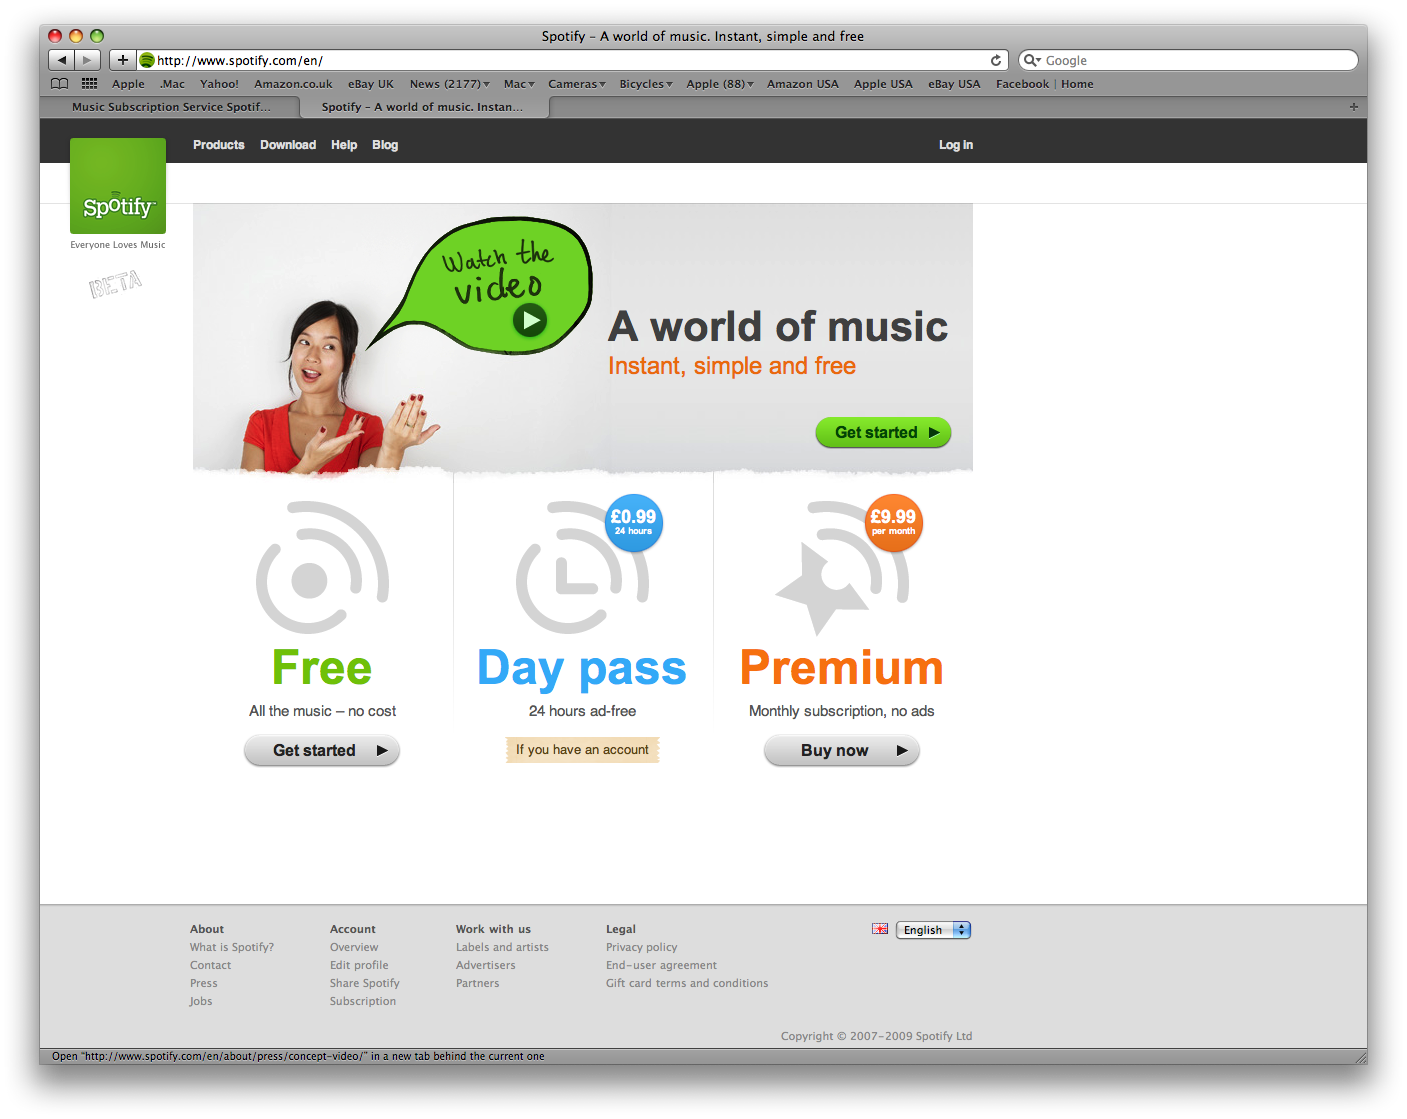1407x1119 pixels.
Task: Open the eBay UK bookmark
Action: tap(371, 84)
